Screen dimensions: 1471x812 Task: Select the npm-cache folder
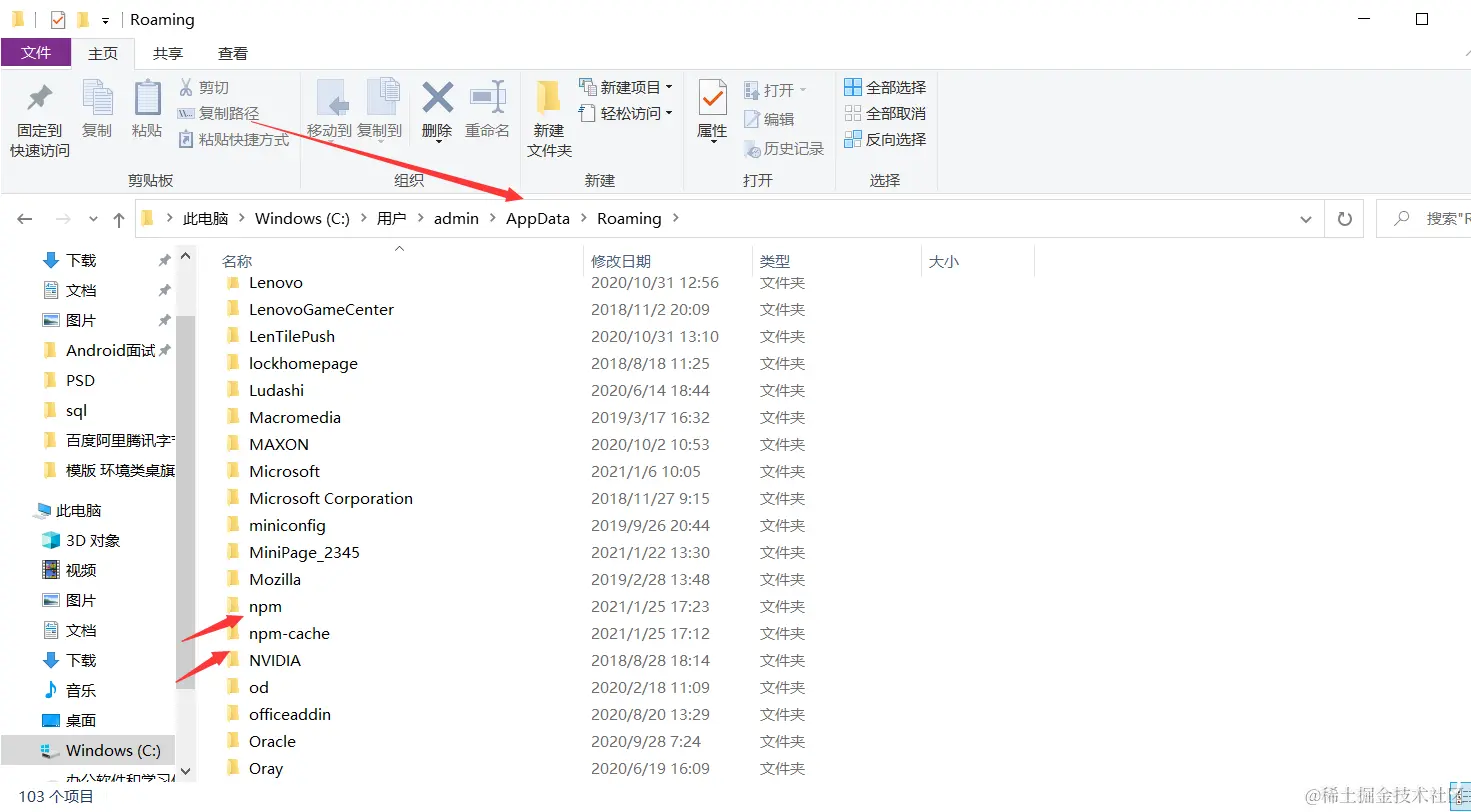click(289, 633)
